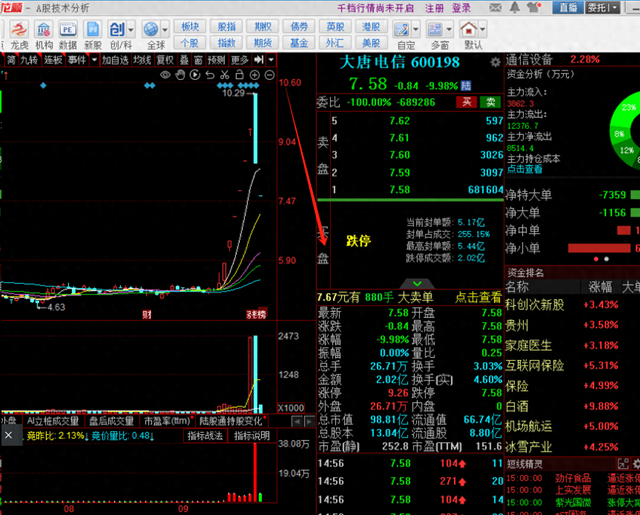This screenshot has width=640, height=515.
Task: Click the 注册 register link
Action: click(x=434, y=8)
